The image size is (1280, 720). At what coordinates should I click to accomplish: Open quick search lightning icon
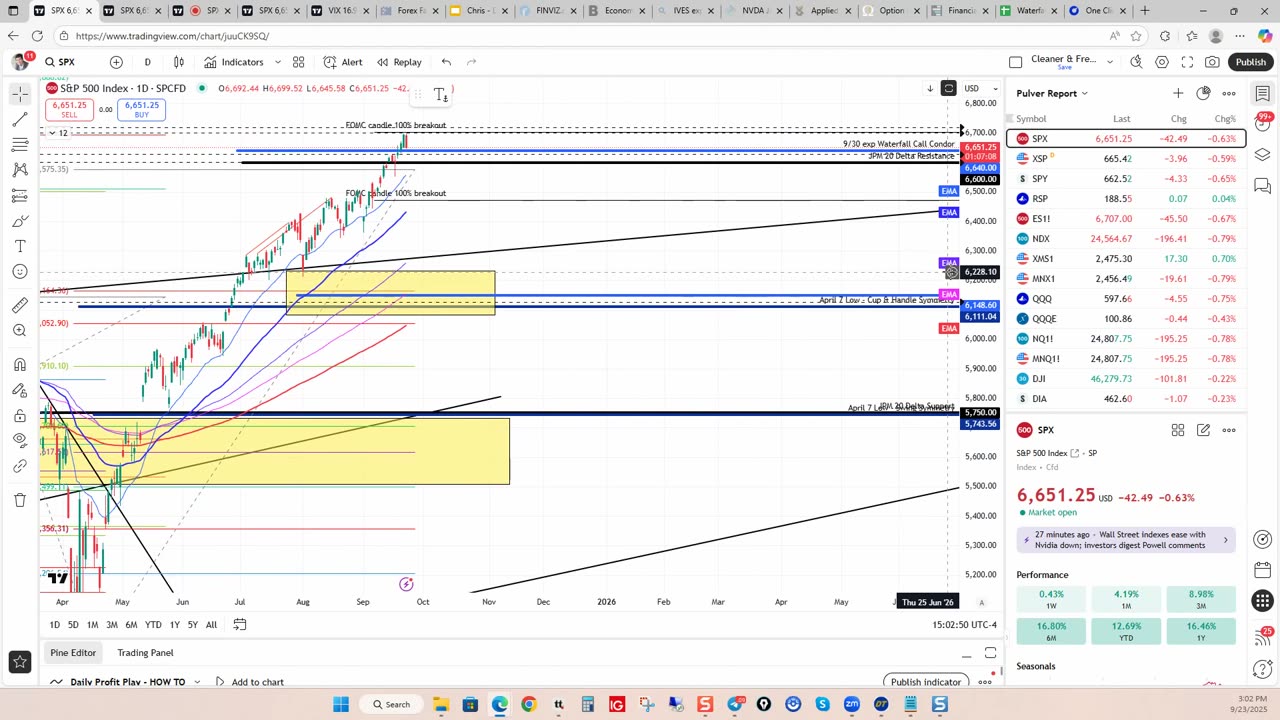click(x=1136, y=62)
